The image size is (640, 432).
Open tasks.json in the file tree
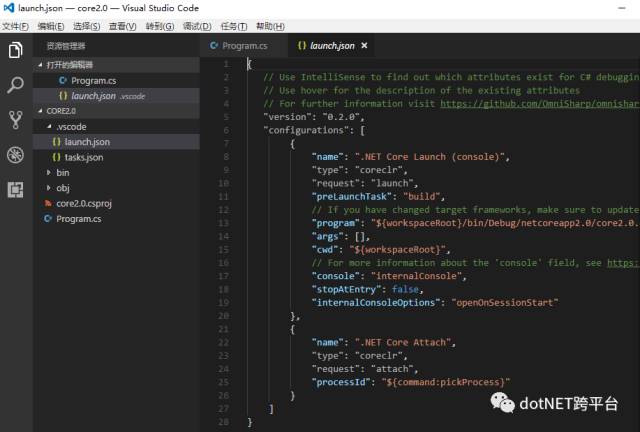tap(116, 158)
